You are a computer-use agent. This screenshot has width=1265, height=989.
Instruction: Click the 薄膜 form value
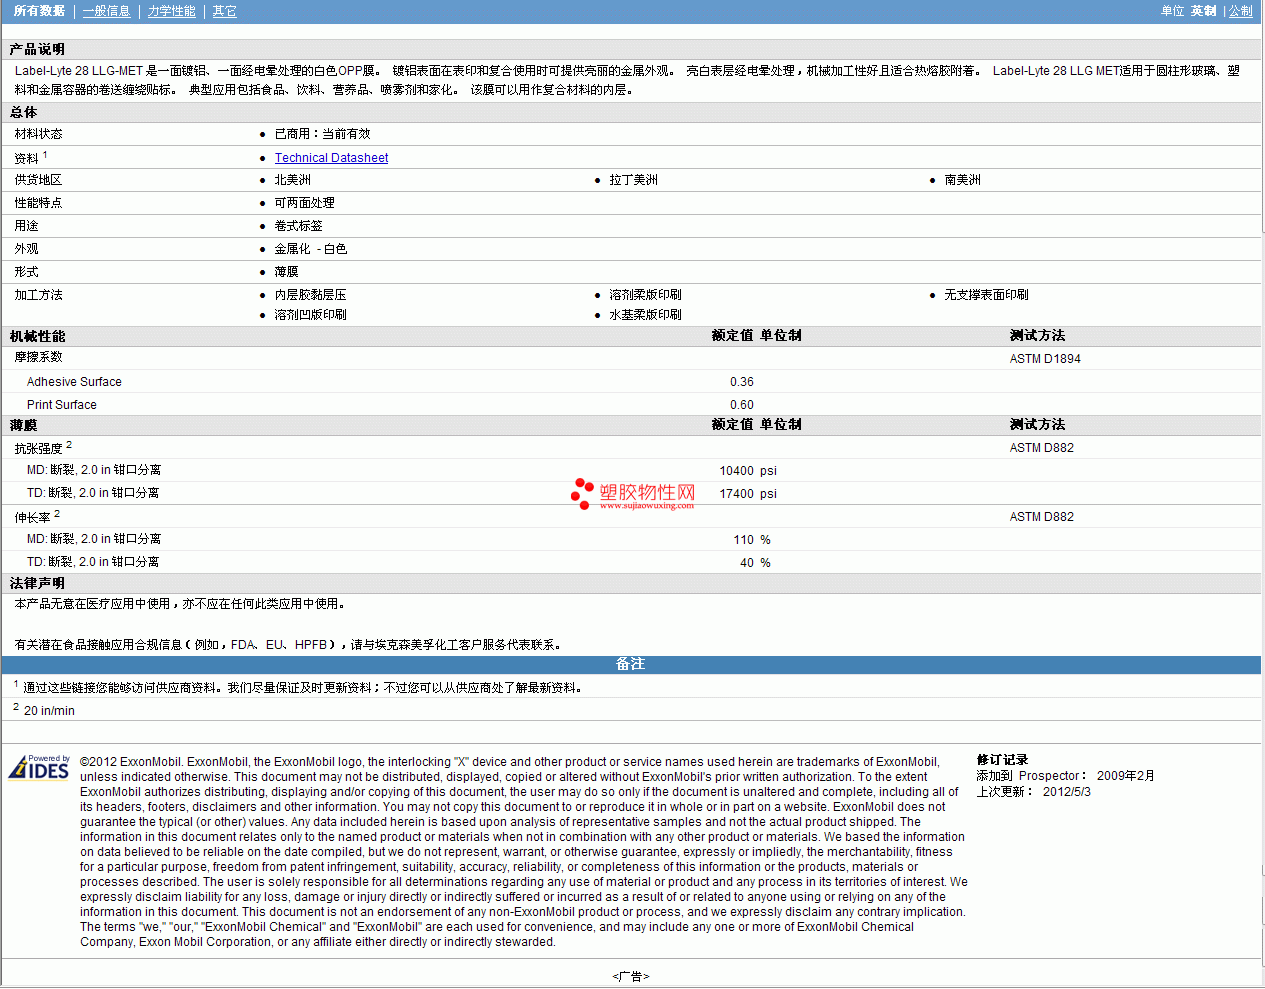pyautogui.click(x=287, y=272)
